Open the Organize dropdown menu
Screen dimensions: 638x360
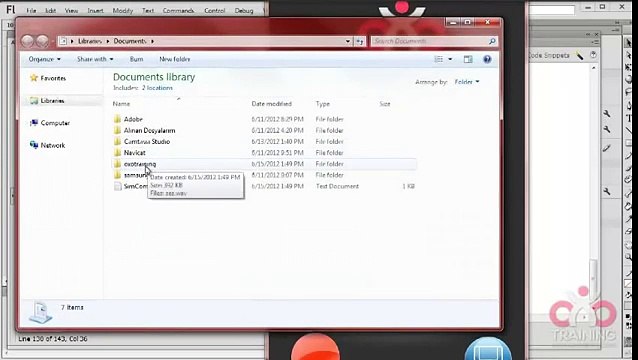pyautogui.click(x=44, y=59)
